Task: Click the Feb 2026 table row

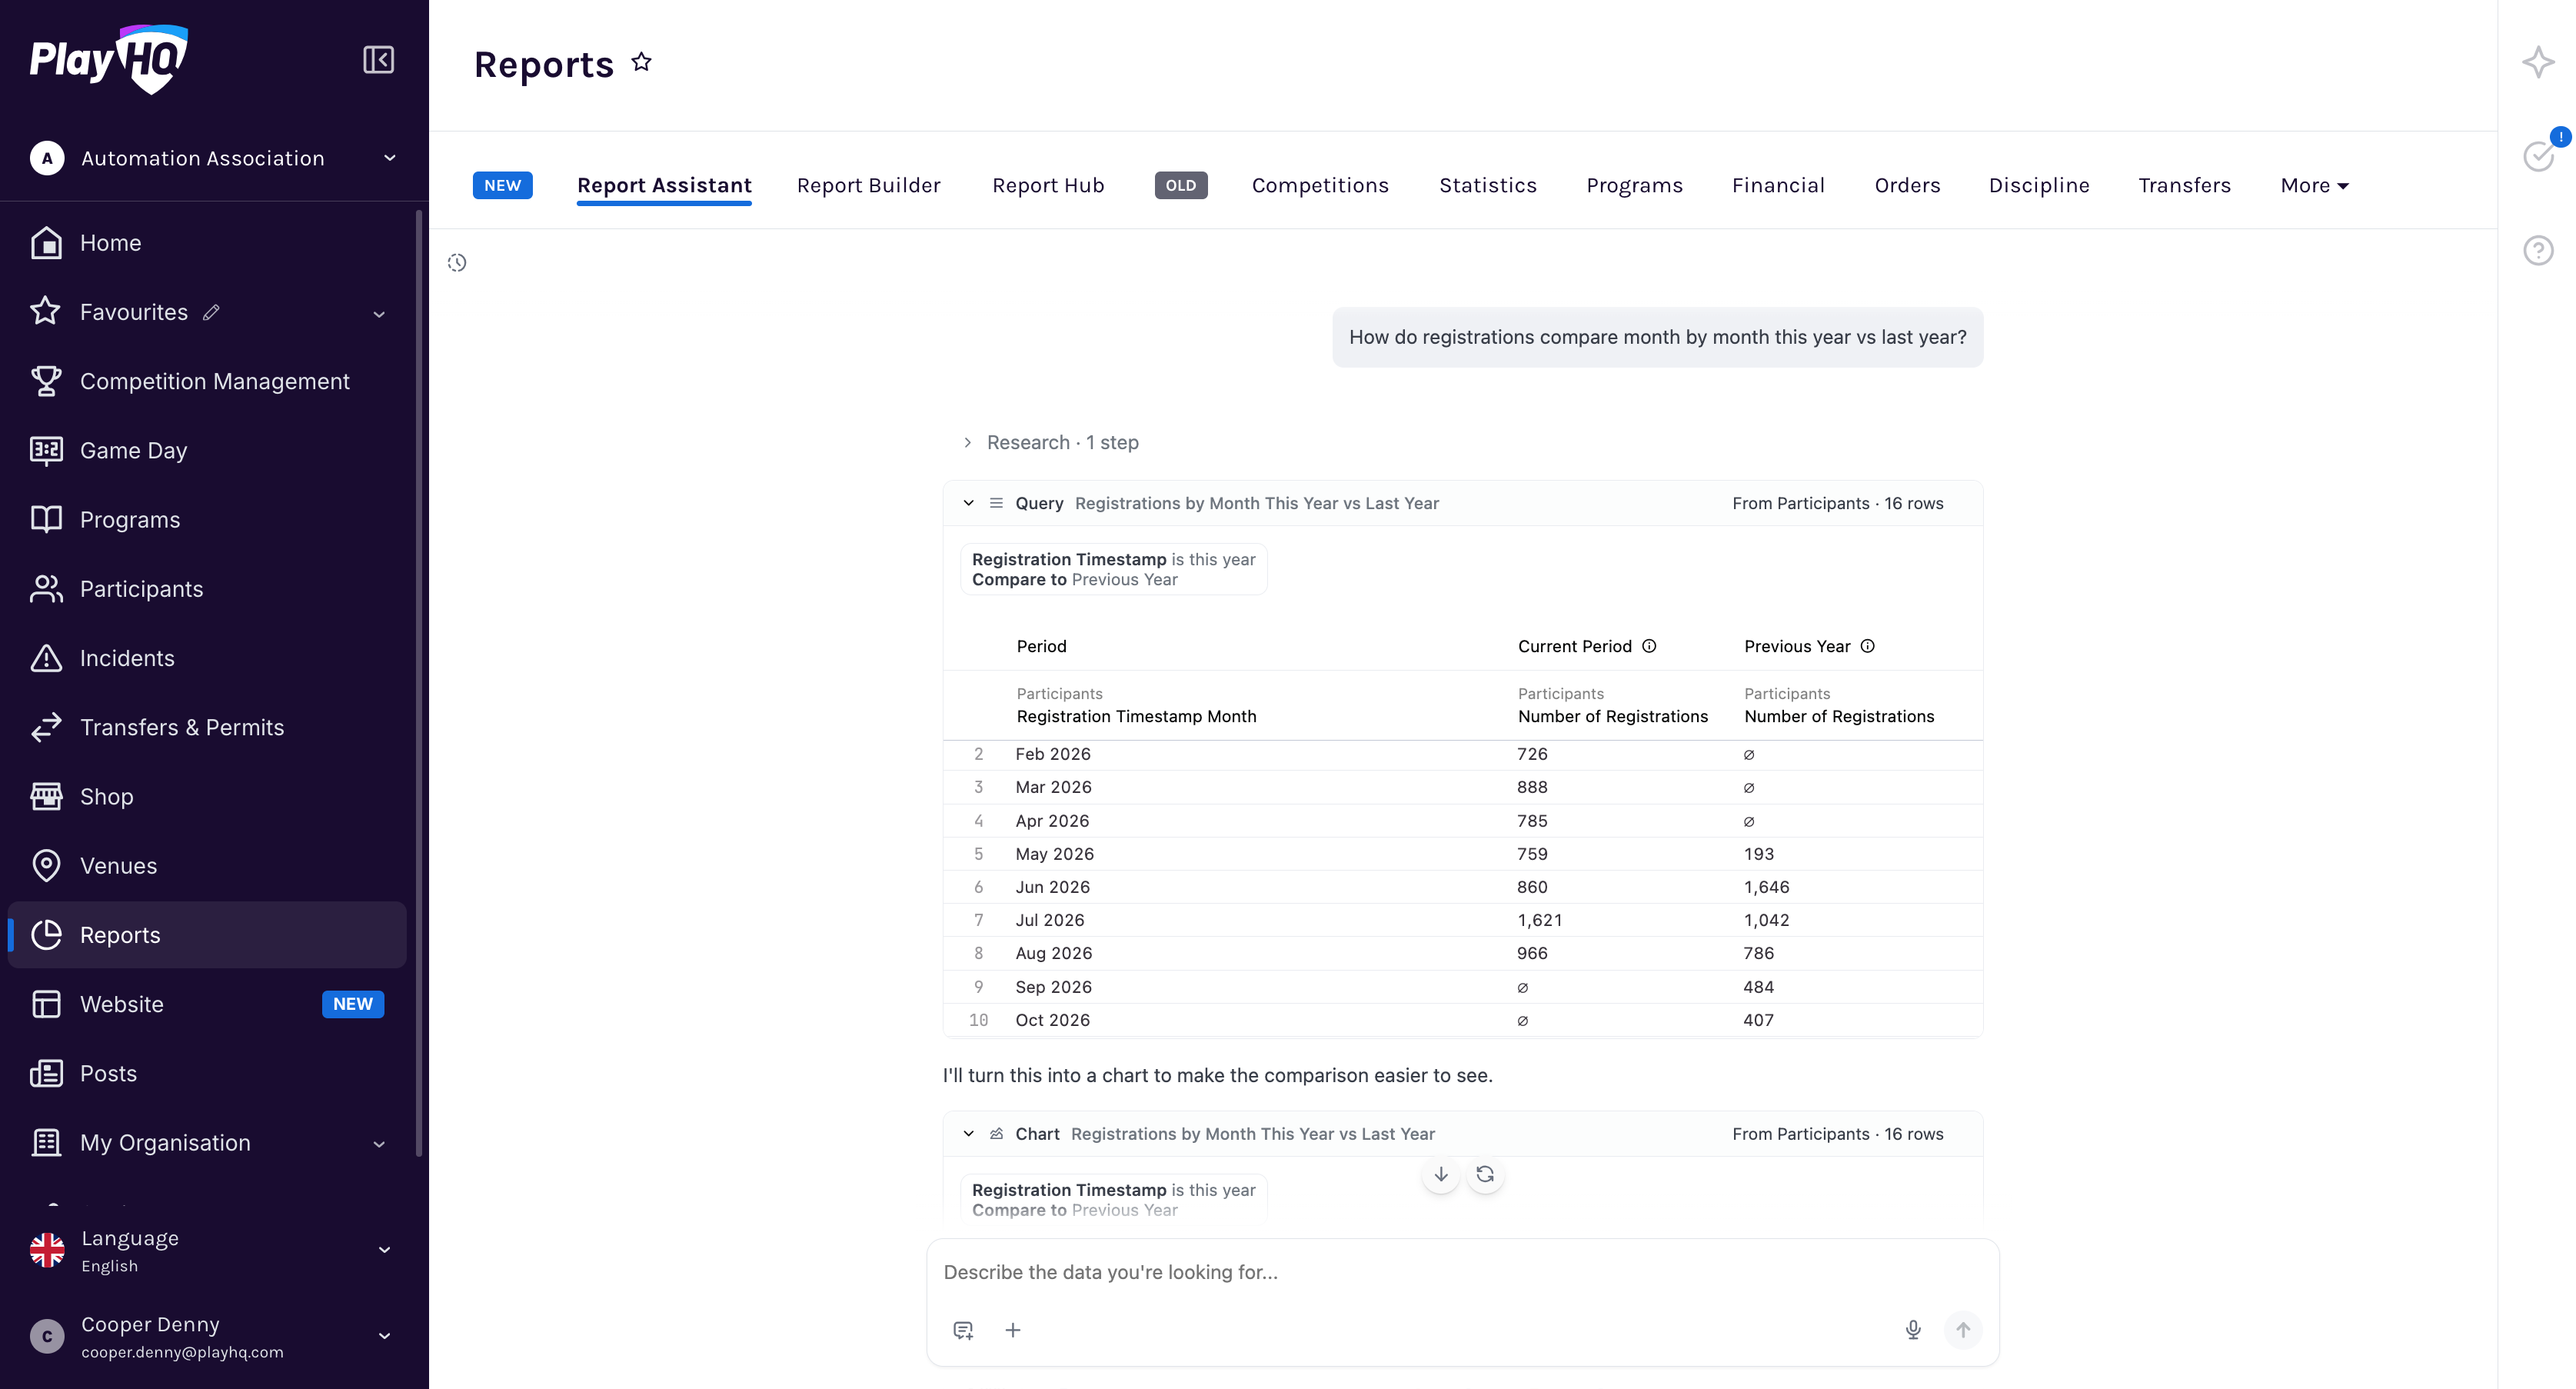Action: pyautogui.click(x=1462, y=754)
